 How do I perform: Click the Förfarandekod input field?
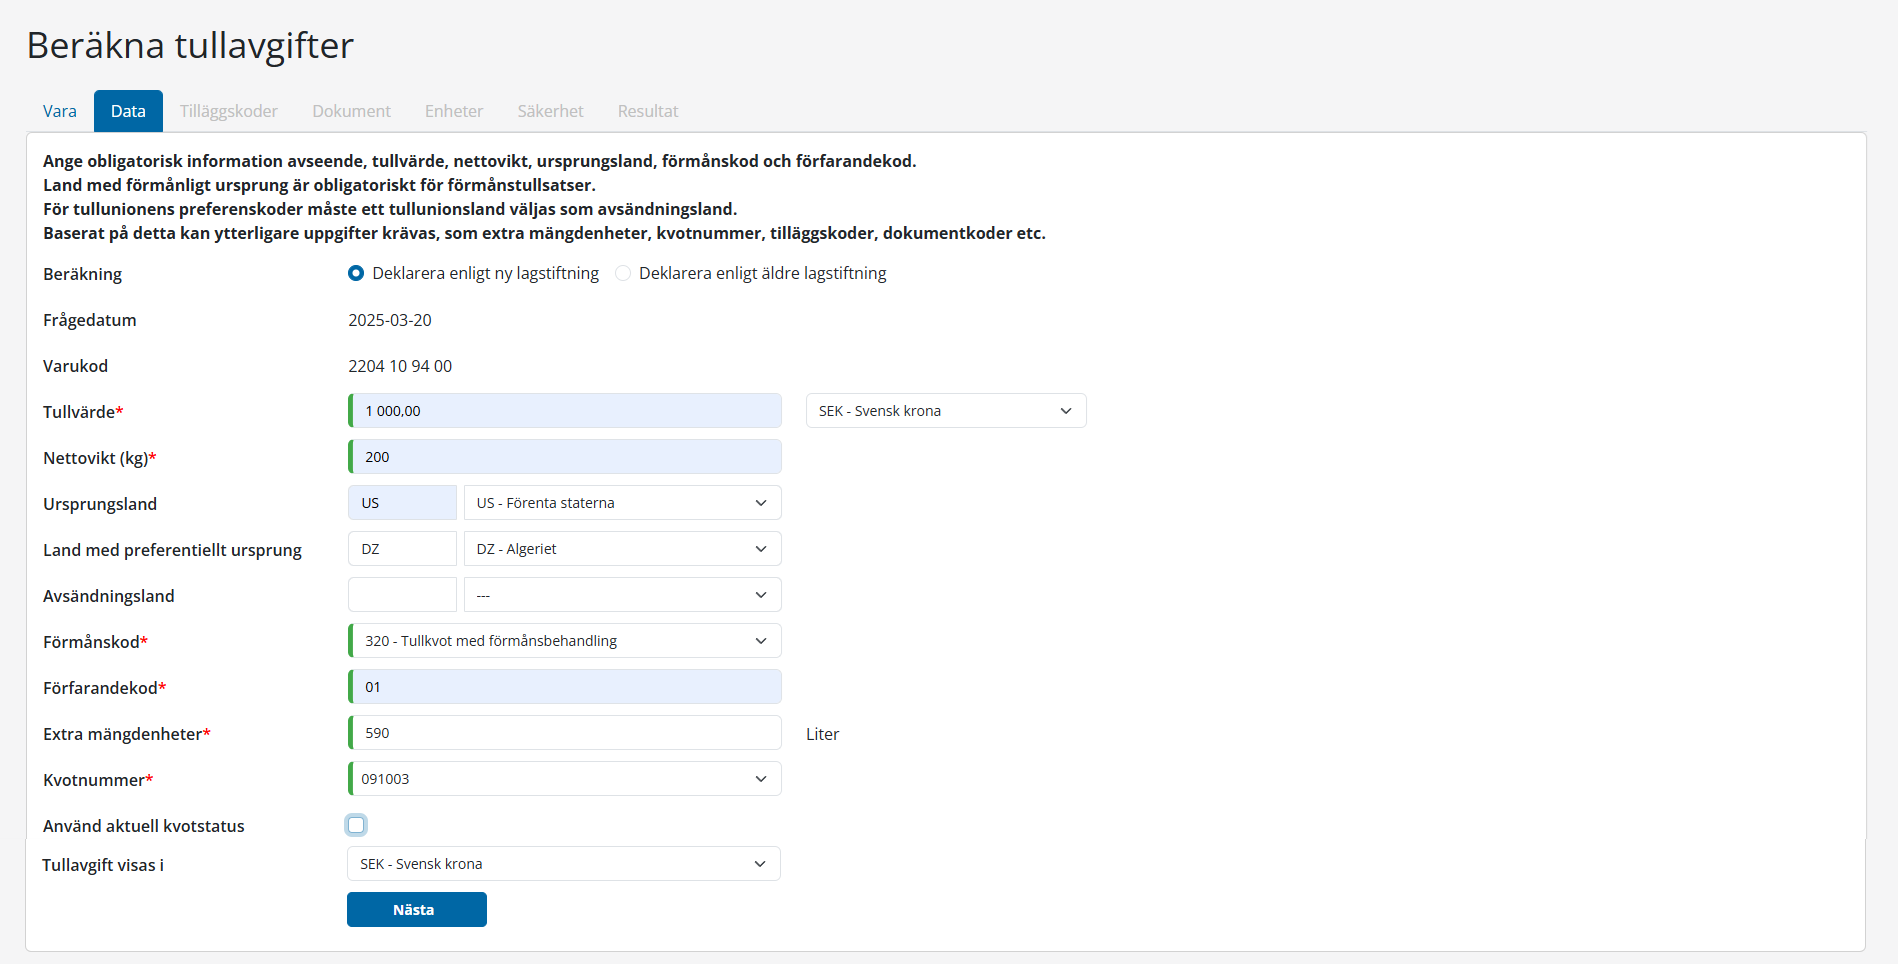565,687
